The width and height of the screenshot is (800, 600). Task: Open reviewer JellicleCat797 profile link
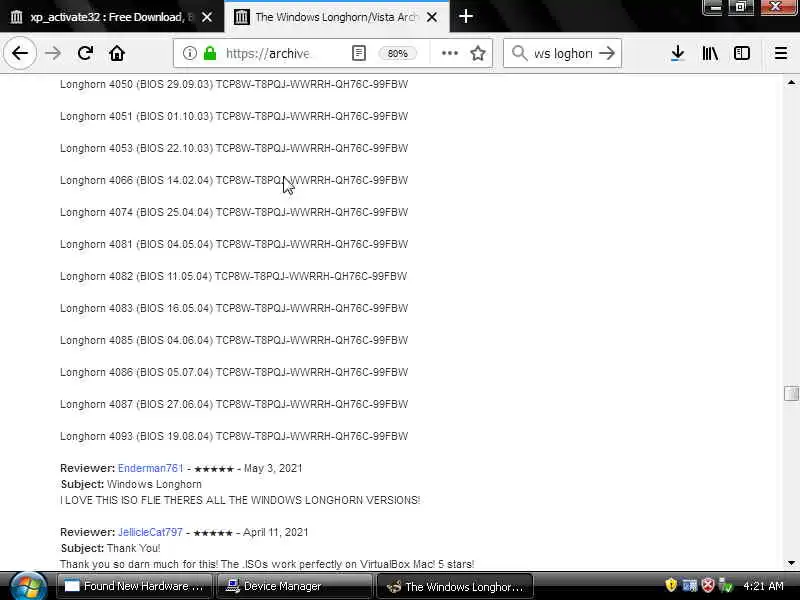click(x=150, y=532)
